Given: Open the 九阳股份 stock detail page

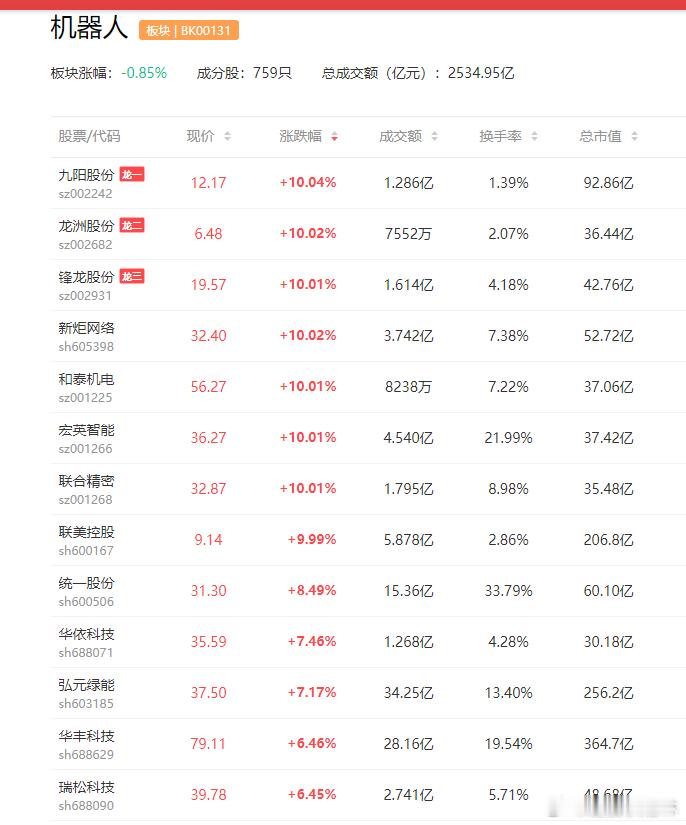Looking at the screenshot, I should coord(82,174).
